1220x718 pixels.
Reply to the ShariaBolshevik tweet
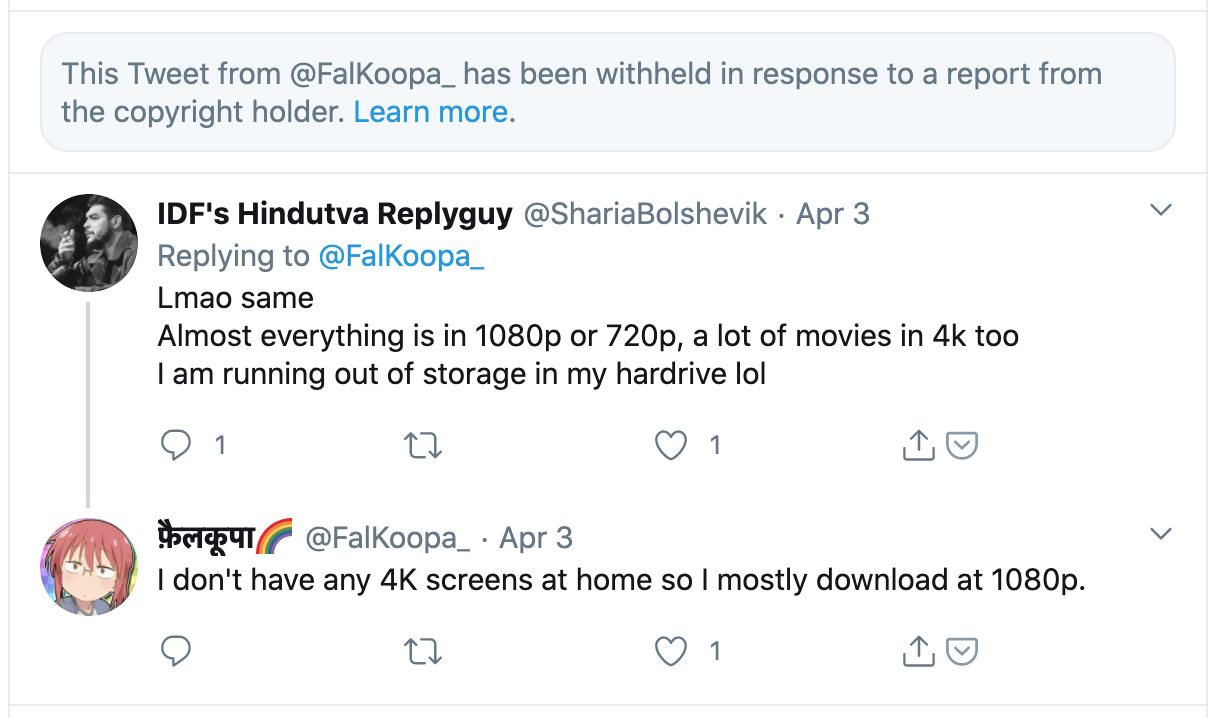tap(176, 445)
